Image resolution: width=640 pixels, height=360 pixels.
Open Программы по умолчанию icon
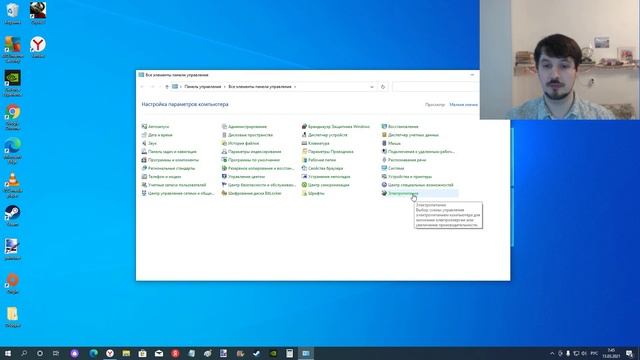[x=224, y=160]
